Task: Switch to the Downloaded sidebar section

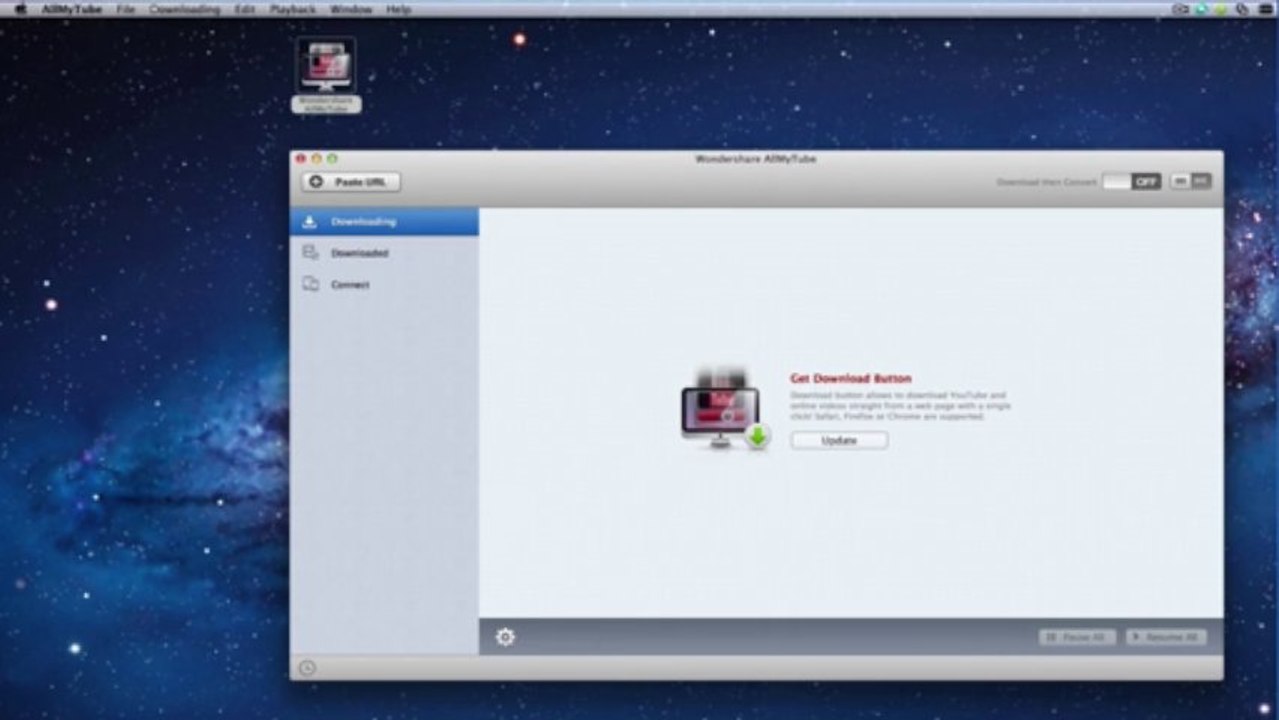Action: (x=384, y=253)
